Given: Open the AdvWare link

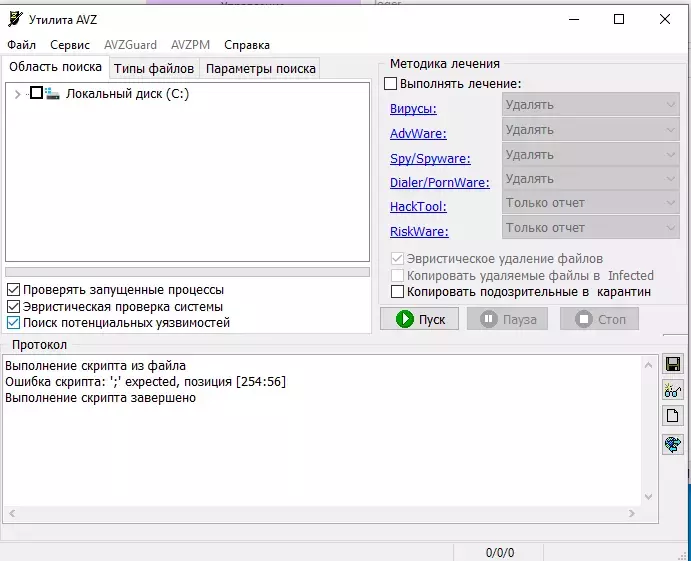Looking at the screenshot, I should (418, 134).
